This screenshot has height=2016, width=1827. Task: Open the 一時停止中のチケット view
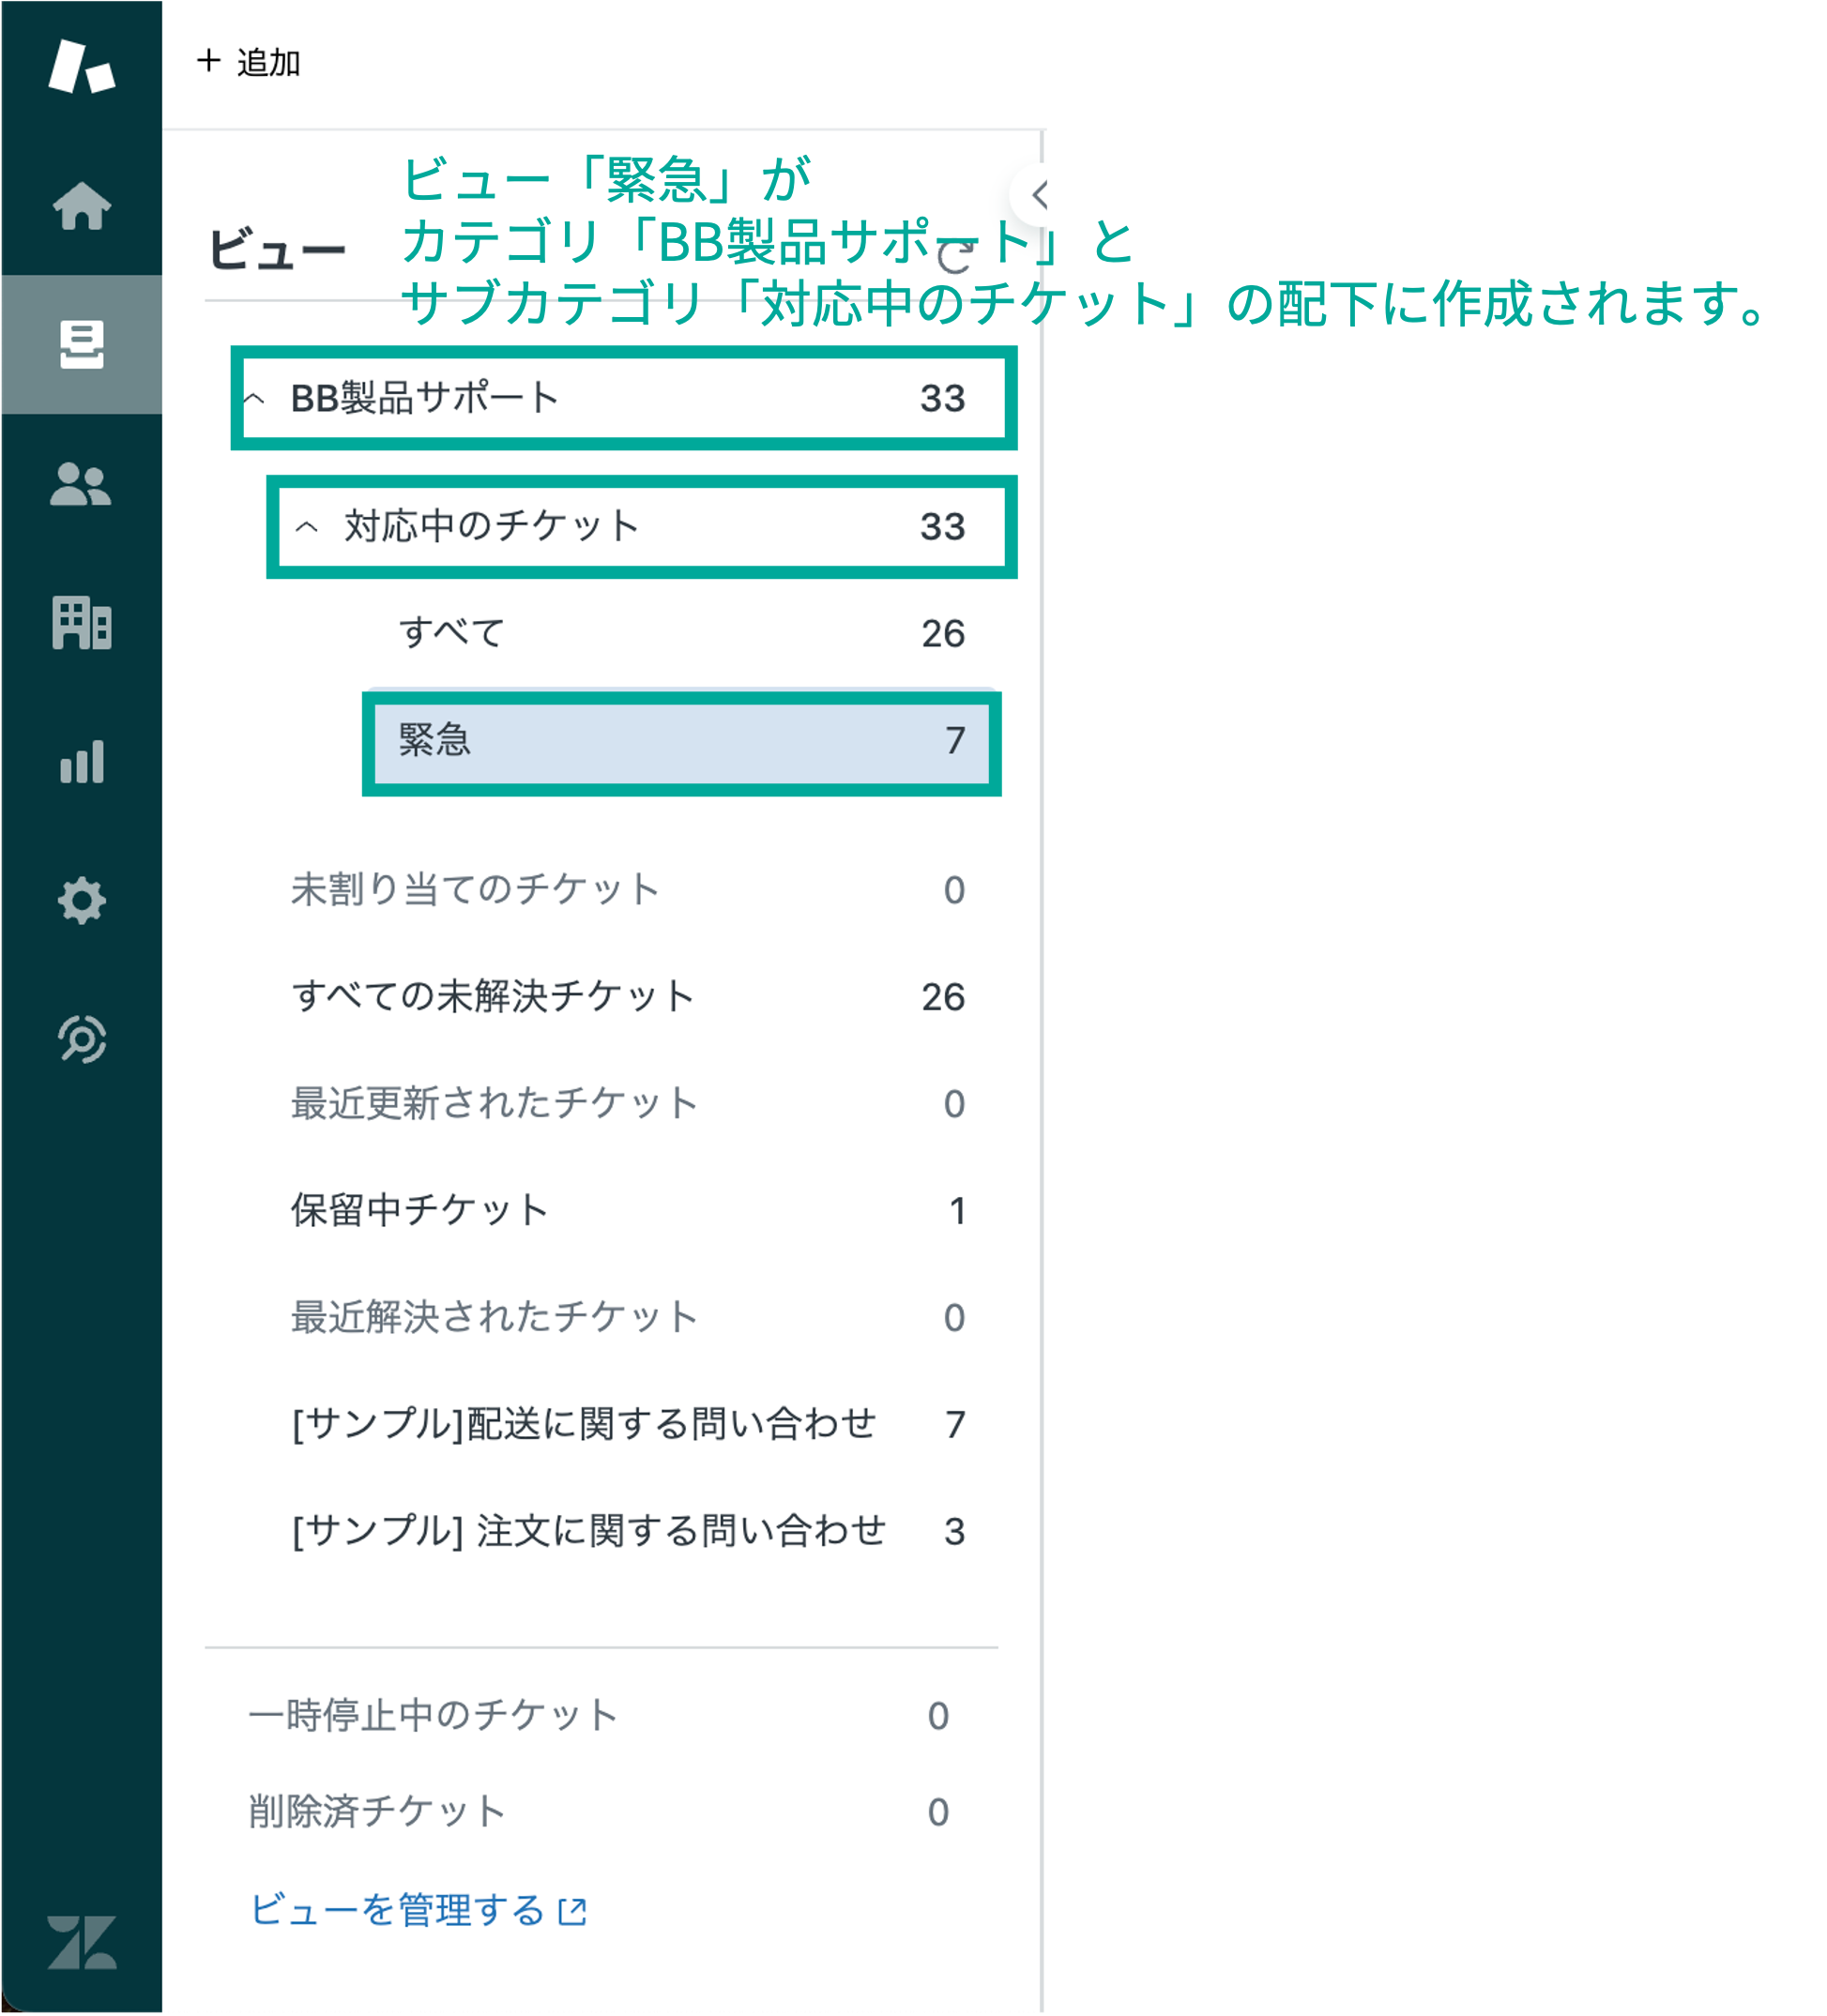click(601, 1716)
